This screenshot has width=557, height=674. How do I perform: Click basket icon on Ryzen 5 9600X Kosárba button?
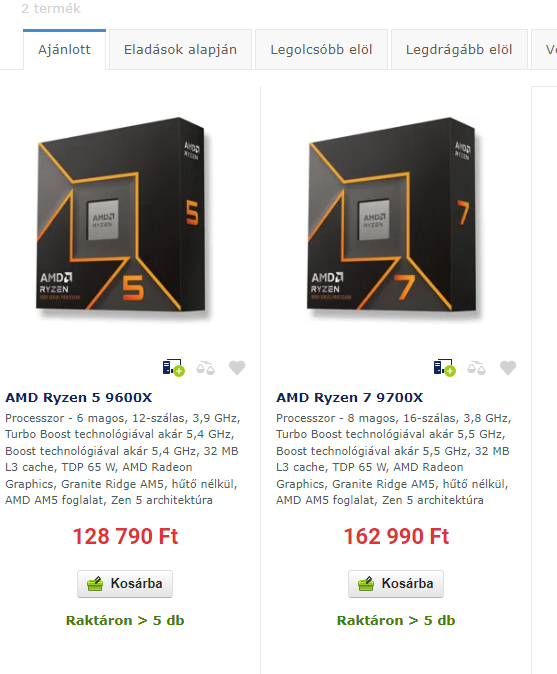95,584
